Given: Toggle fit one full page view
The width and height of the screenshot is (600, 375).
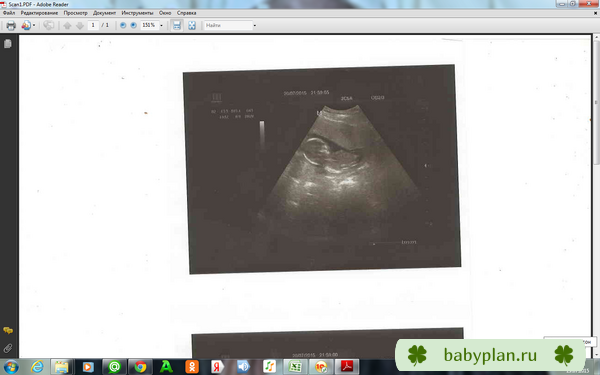Looking at the screenshot, I should [192, 25].
